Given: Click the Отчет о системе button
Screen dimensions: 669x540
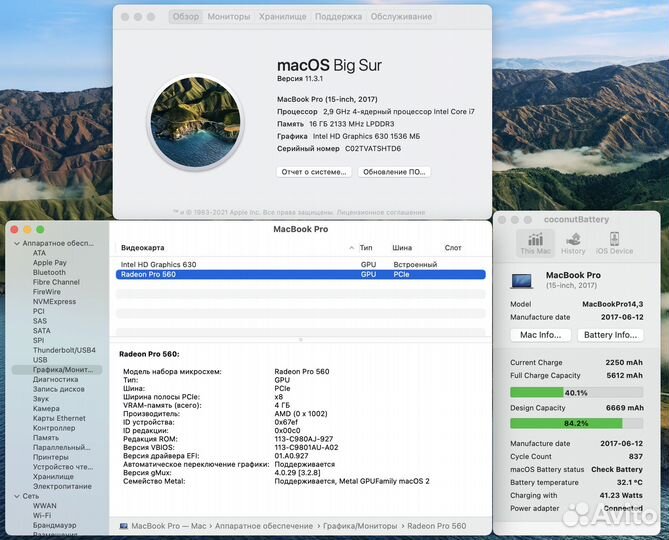Looking at the screenshot, I should (314, 172).
